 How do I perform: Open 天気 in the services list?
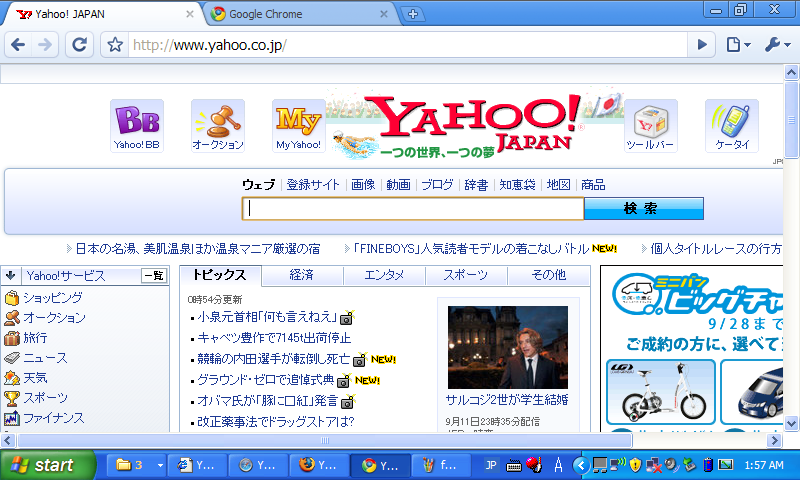coord(35,378)
